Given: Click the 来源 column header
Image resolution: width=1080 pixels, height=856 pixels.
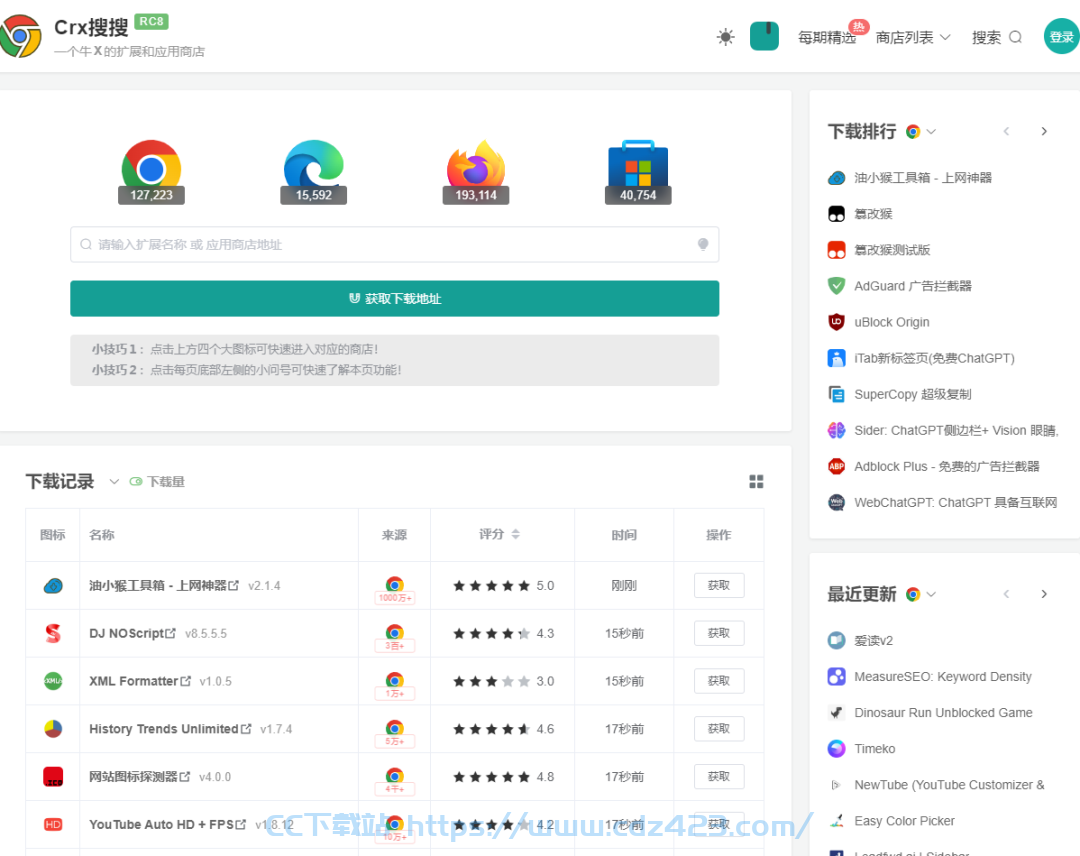Looking at the screenshot, I should (x=394, y=535).
